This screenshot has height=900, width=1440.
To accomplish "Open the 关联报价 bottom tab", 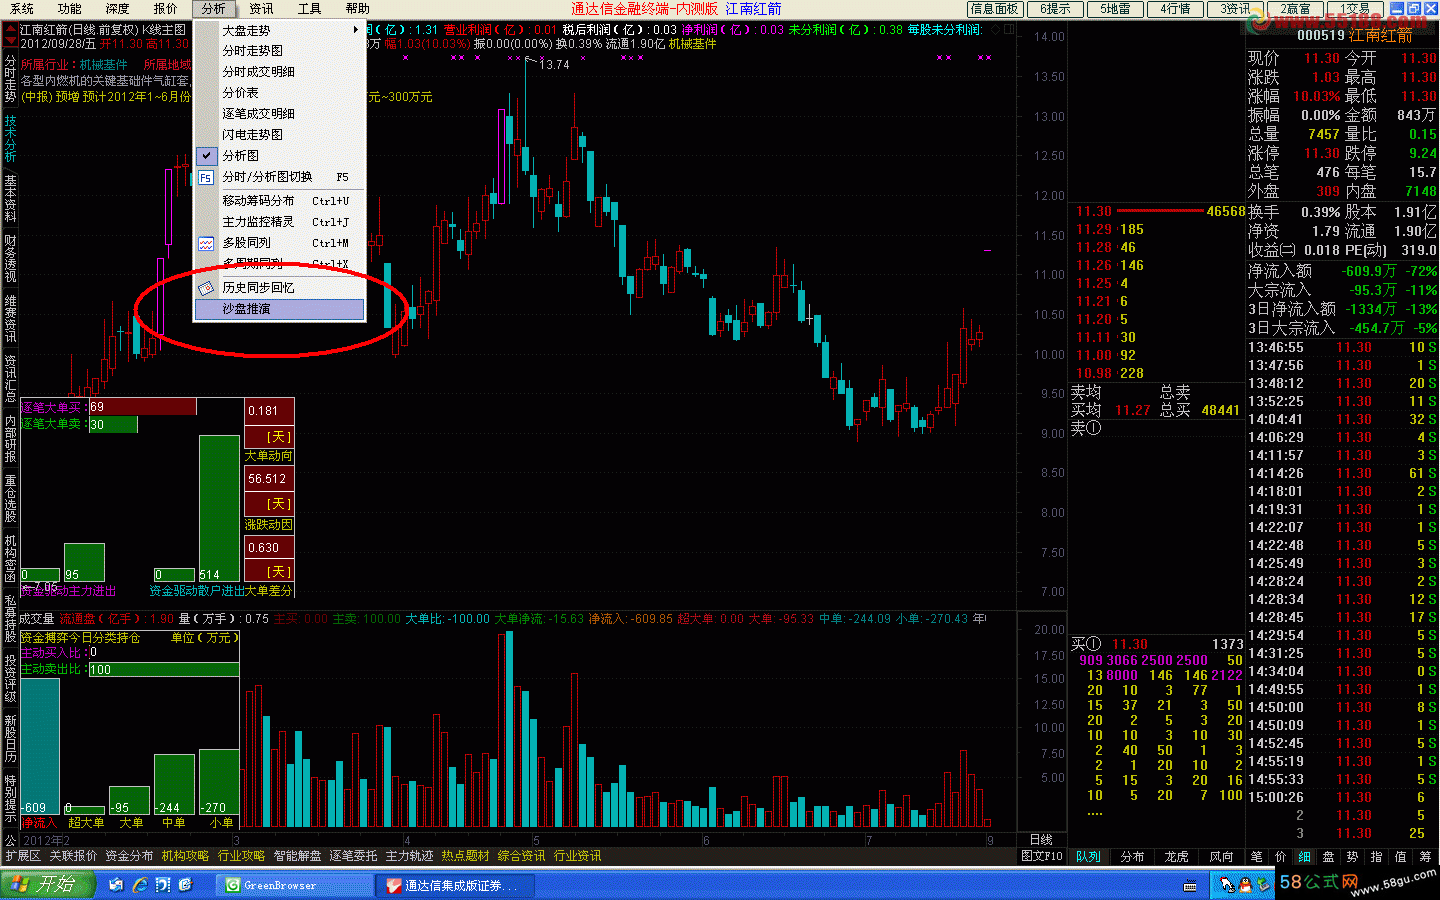I will tap(73, 856).
